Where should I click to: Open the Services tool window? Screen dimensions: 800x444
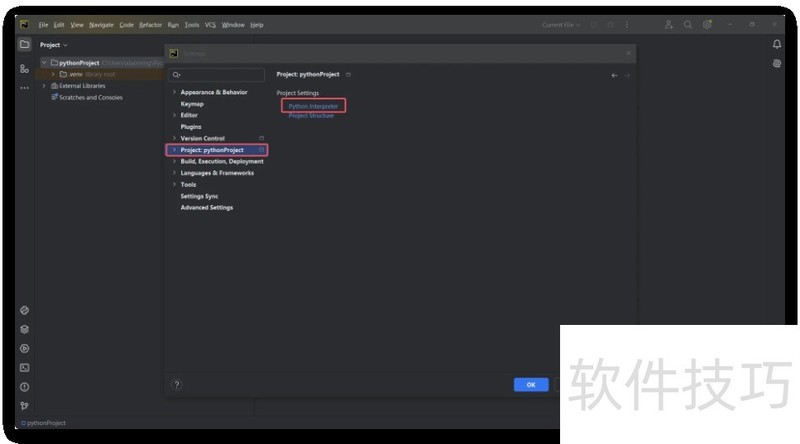coord(24,348)
